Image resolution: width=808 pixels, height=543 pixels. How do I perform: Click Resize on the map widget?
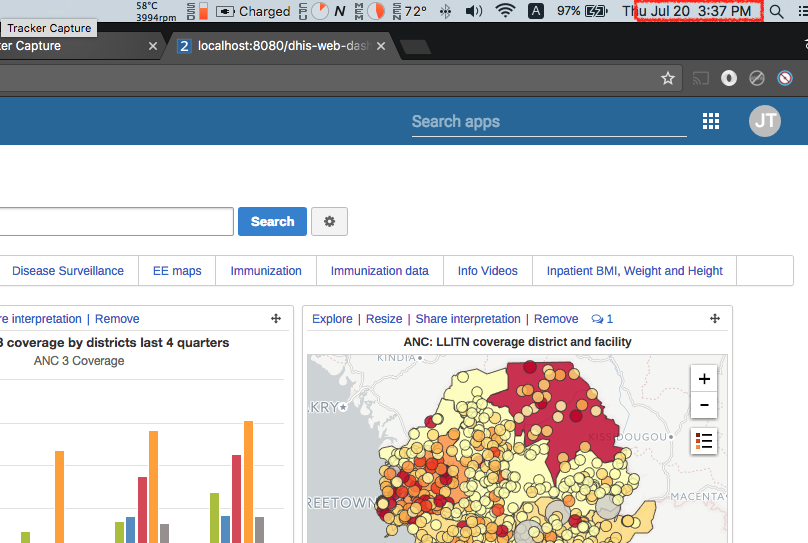[384, 319]
